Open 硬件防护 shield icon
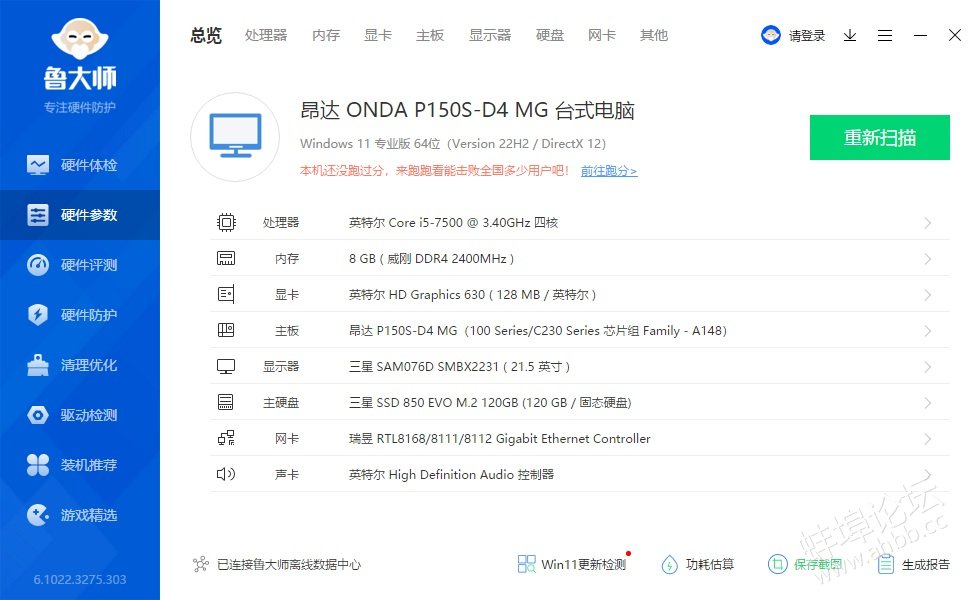Viewport: 980px width, 600px height. (38, 315)
